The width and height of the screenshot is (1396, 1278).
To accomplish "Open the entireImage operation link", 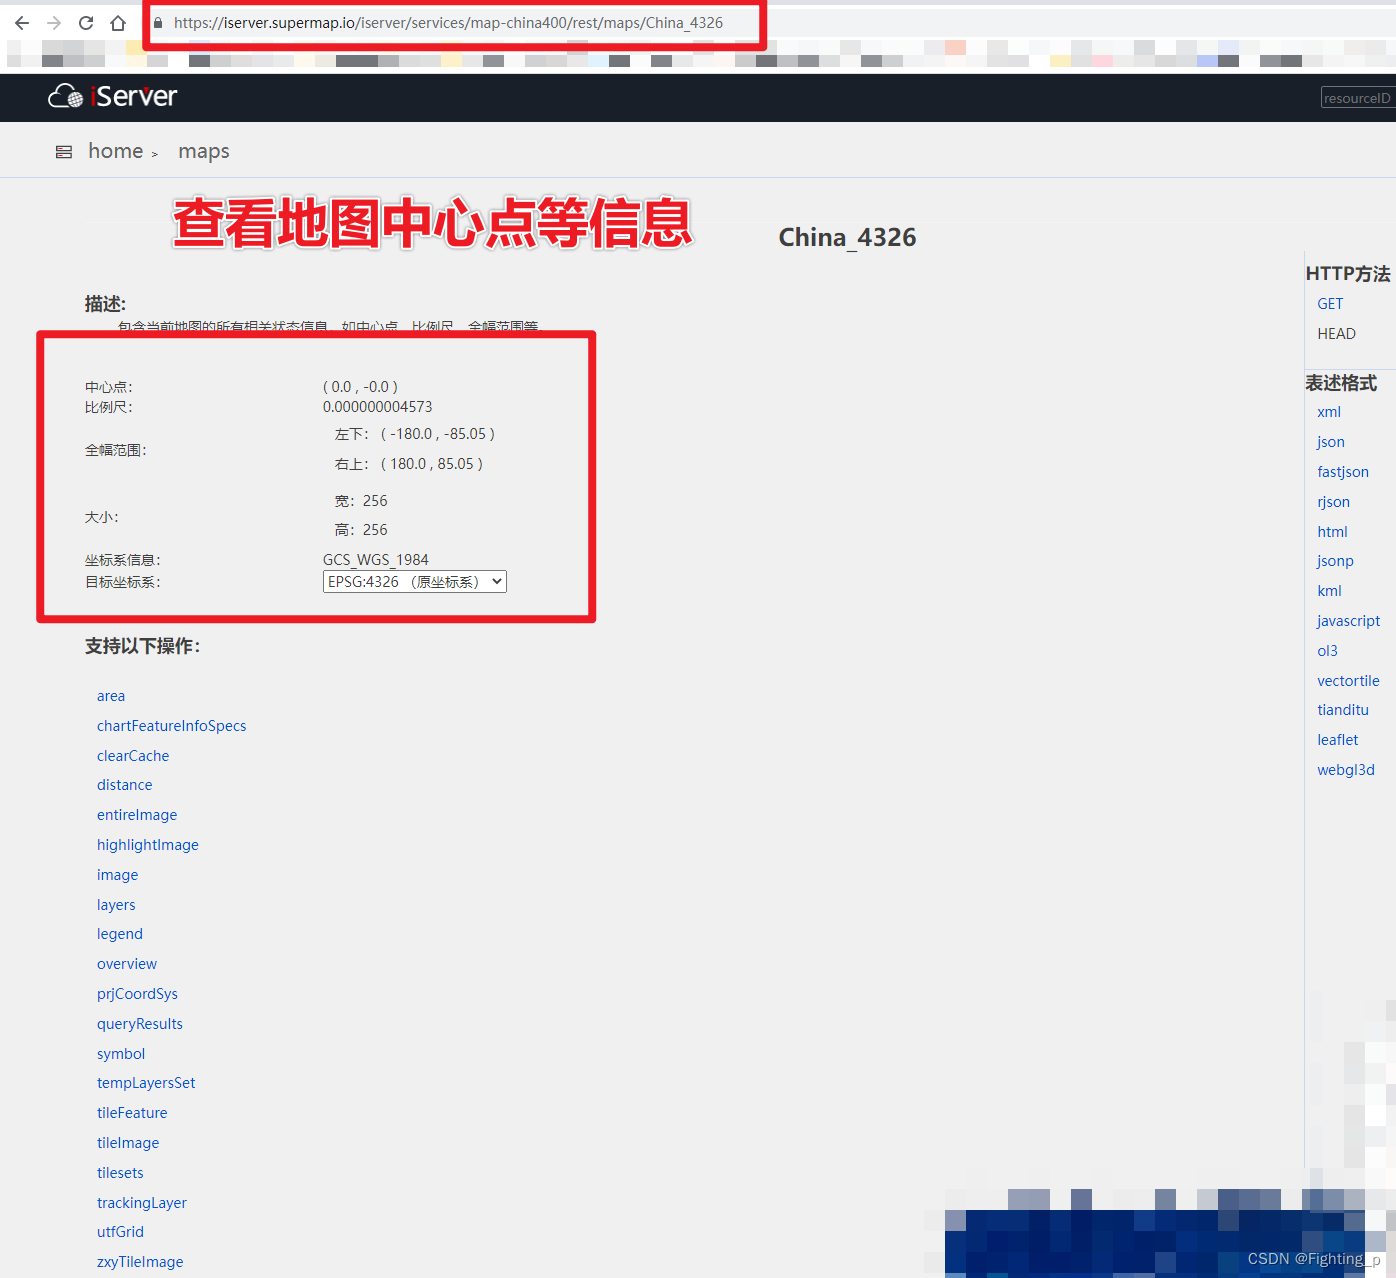I will coord(137,815).
